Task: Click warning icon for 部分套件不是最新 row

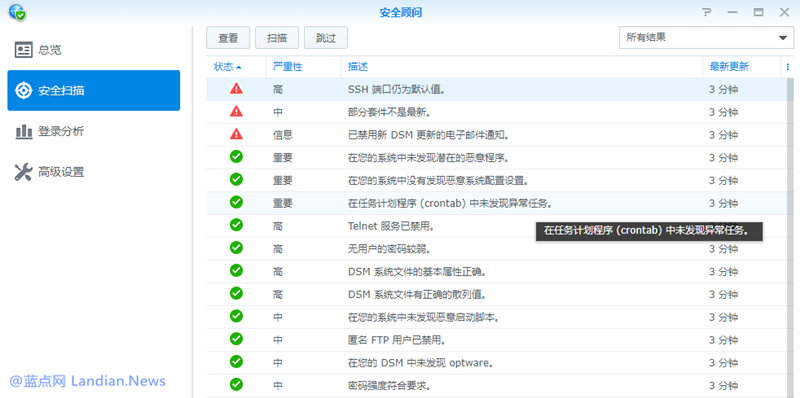Action: [236, 111]
